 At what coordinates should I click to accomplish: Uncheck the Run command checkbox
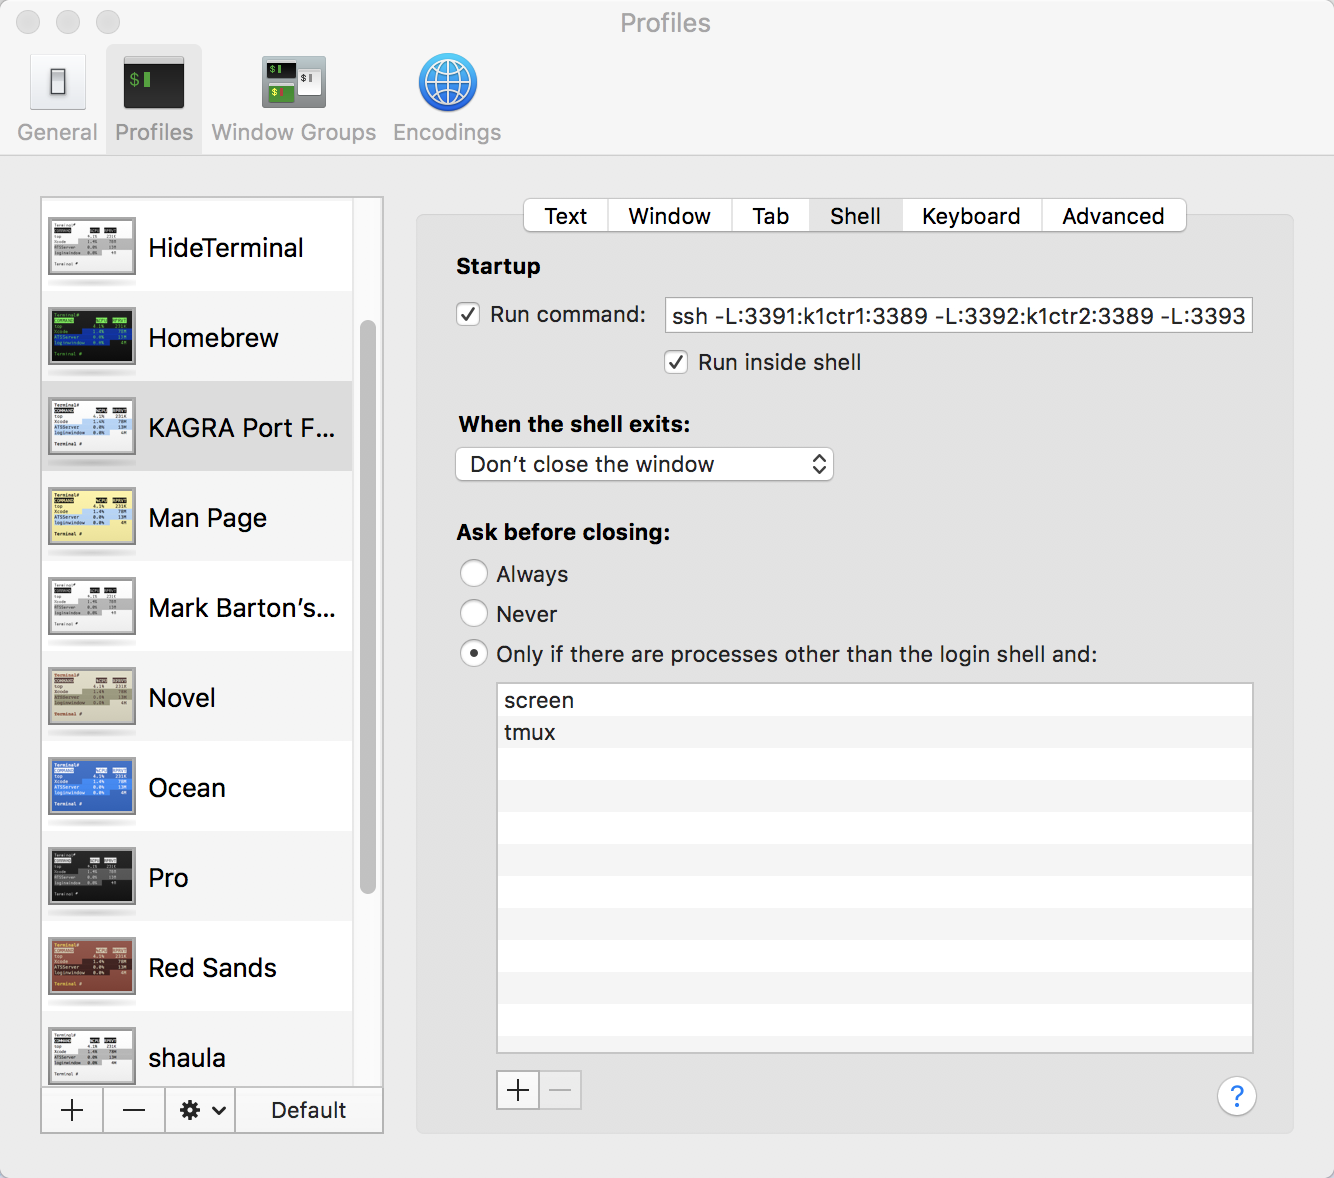tap(468, 315)
